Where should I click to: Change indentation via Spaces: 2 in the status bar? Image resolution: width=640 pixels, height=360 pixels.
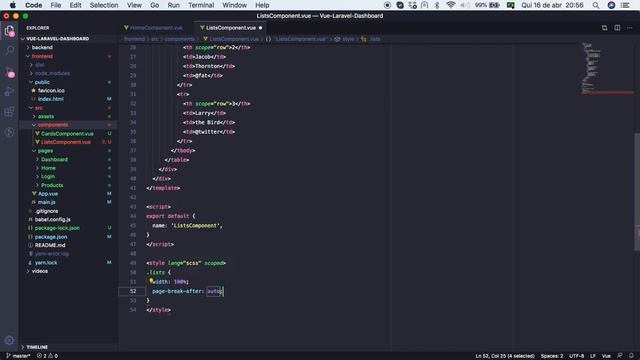pos(552,356)
